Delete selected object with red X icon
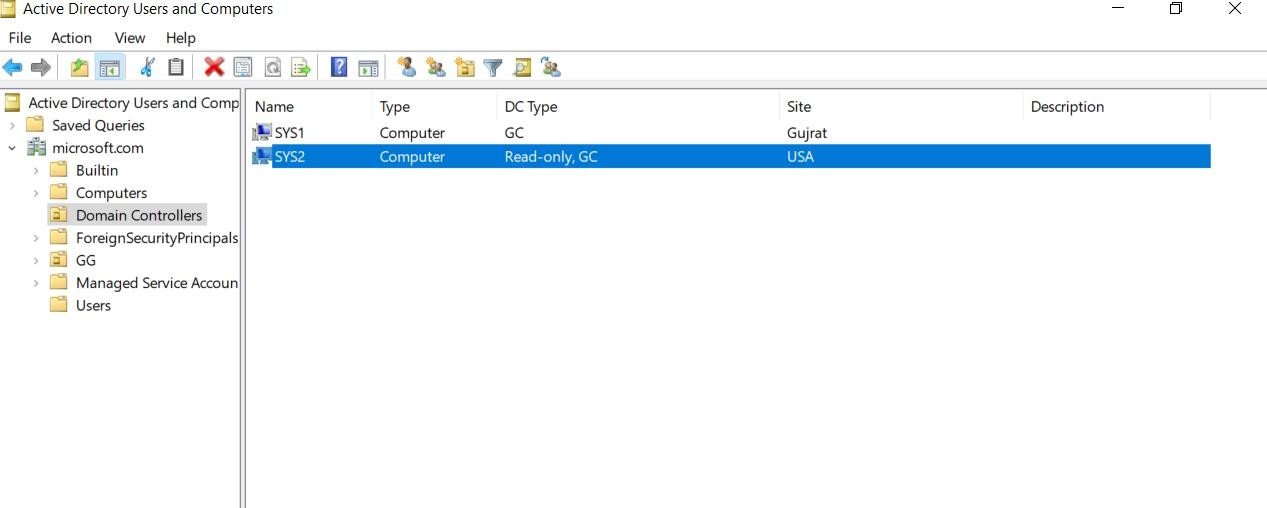 [214, 68]
